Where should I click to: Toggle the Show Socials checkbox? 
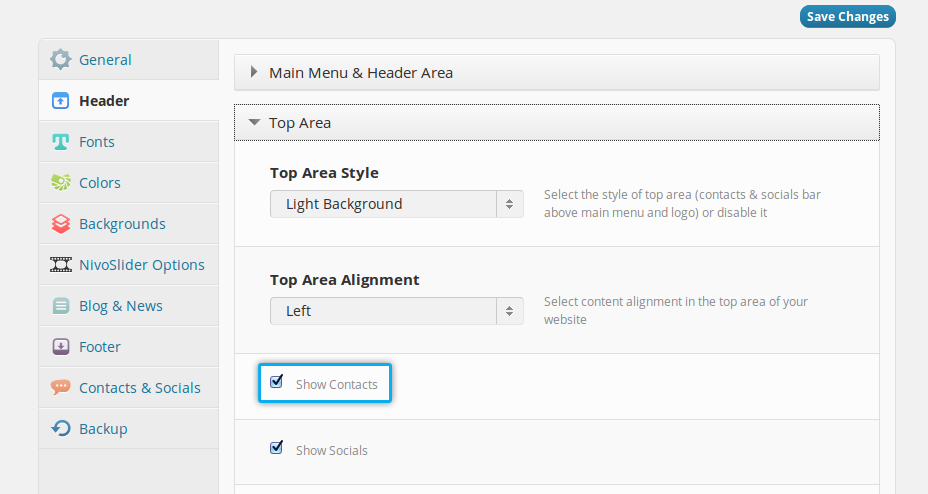[277, 447]
